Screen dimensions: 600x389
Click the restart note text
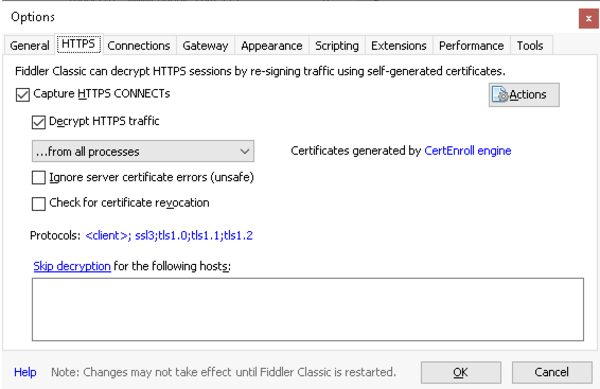coord(223,372)
